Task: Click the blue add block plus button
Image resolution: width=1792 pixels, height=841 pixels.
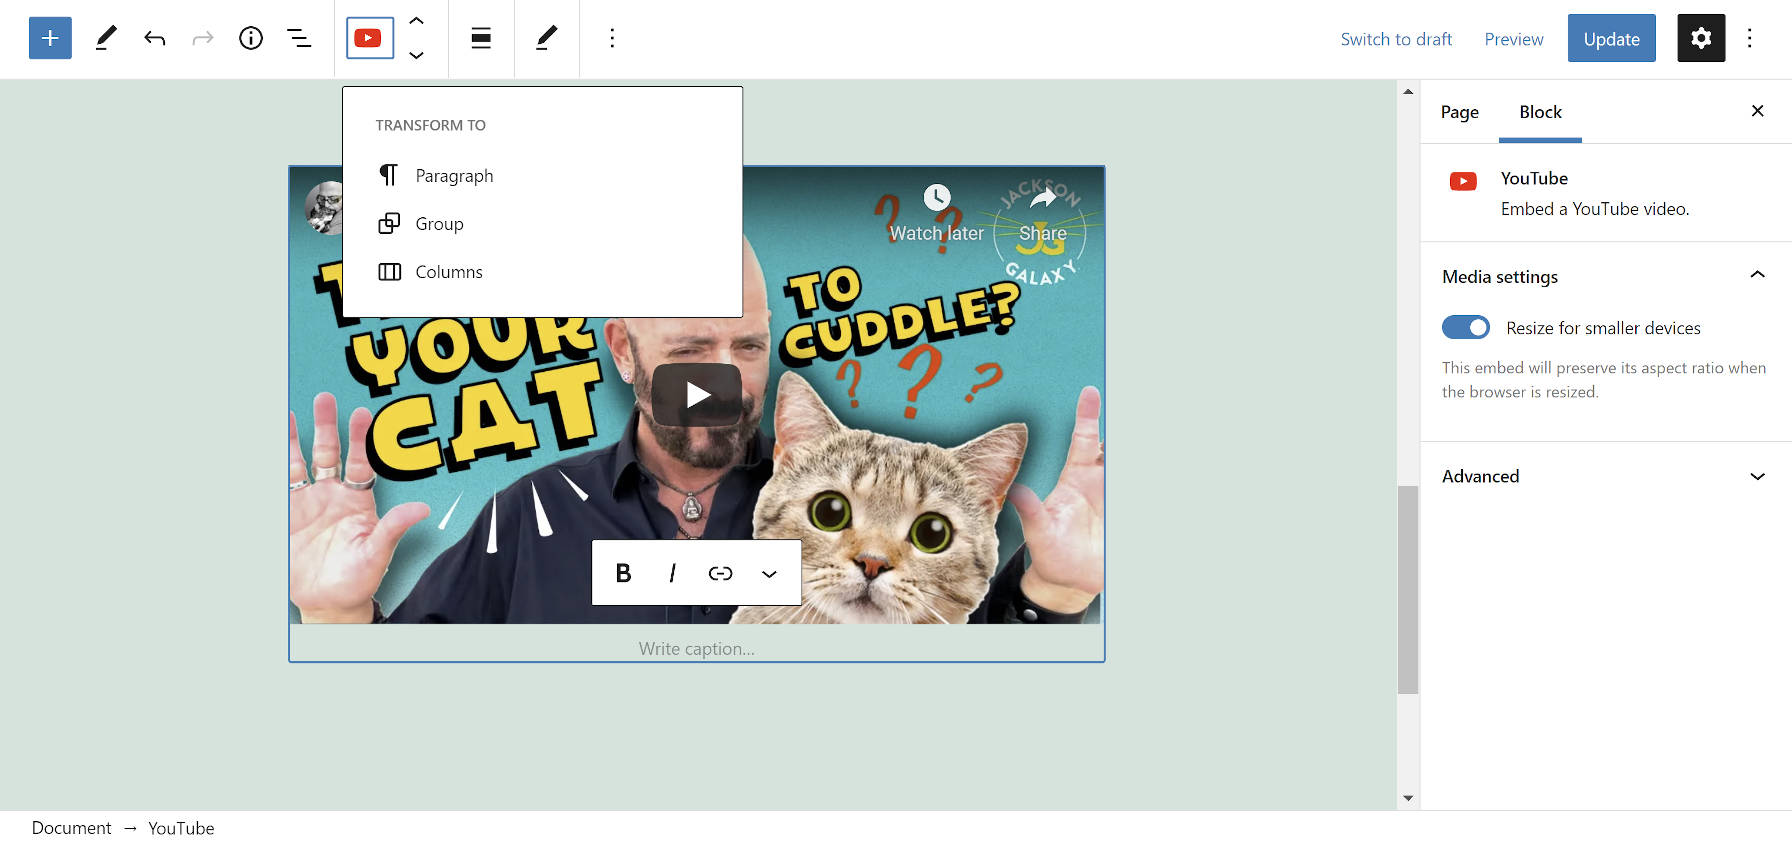Action: coord(50,38)
